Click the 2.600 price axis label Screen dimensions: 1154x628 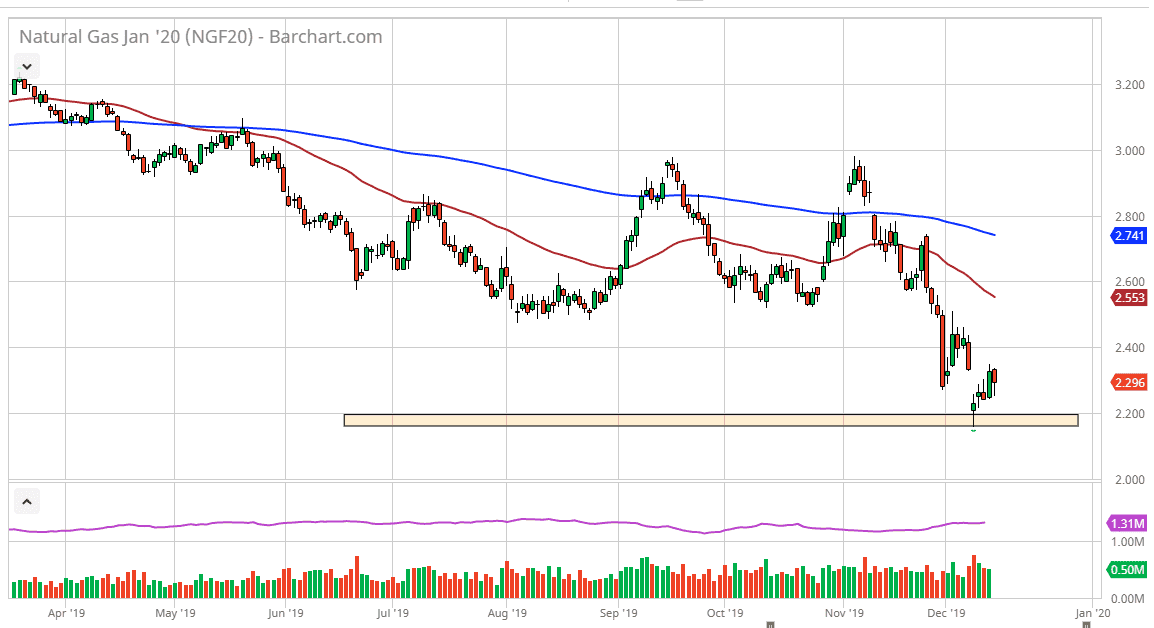pos(1130,282)
